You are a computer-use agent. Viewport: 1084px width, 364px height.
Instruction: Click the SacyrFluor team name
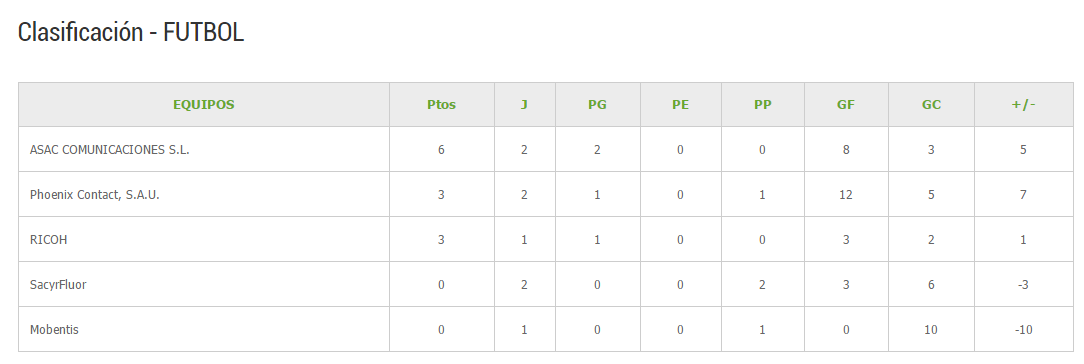click(58, 285)
